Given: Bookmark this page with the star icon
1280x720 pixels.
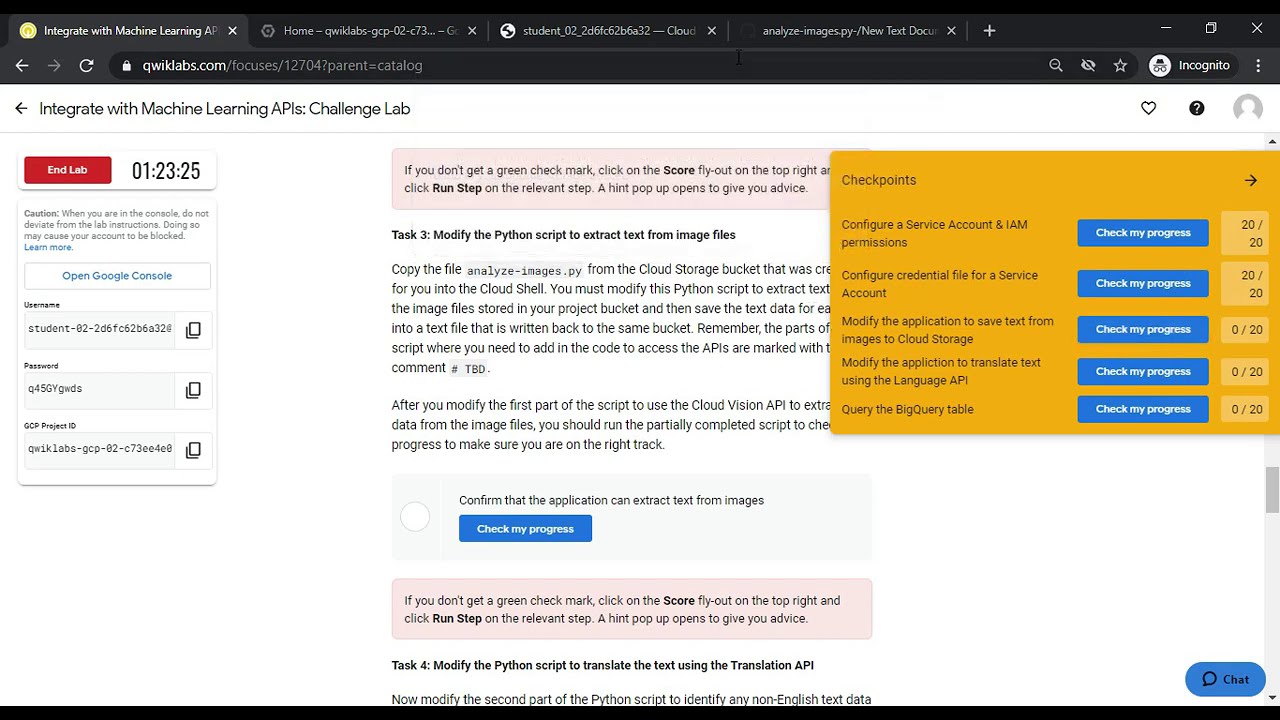Looking at the screenshot, I should point(1120,65).
